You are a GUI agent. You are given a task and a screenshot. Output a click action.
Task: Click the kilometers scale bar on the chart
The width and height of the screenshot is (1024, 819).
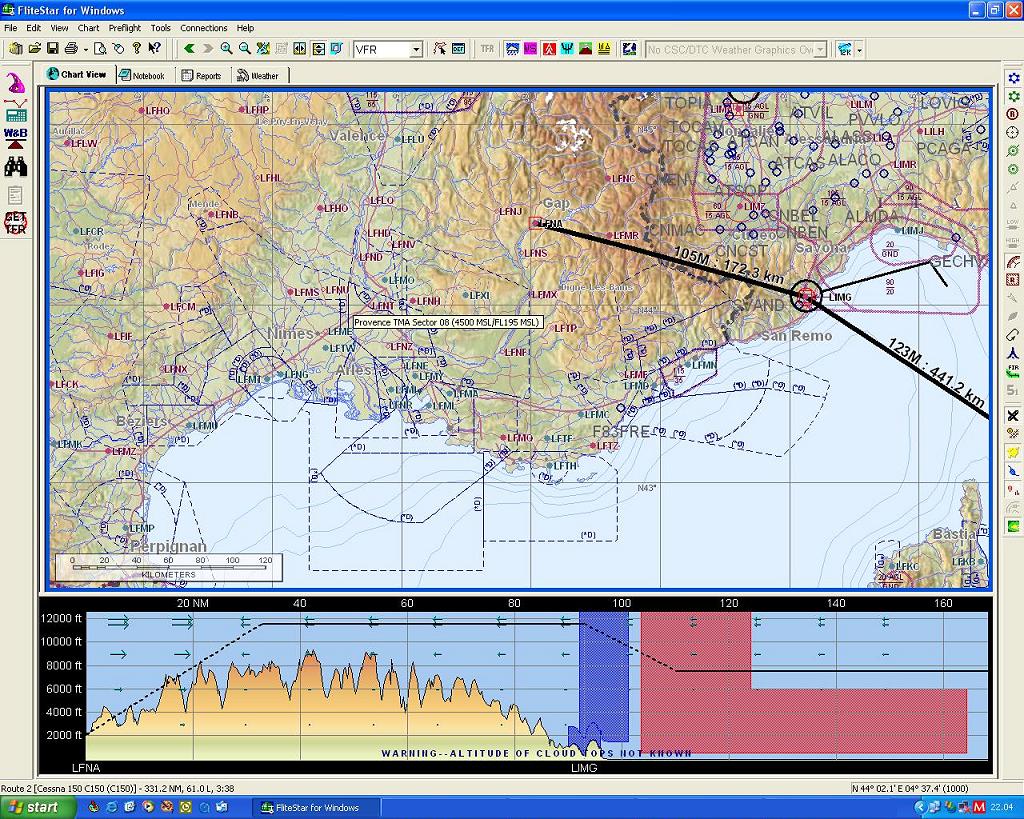[168, 567]
